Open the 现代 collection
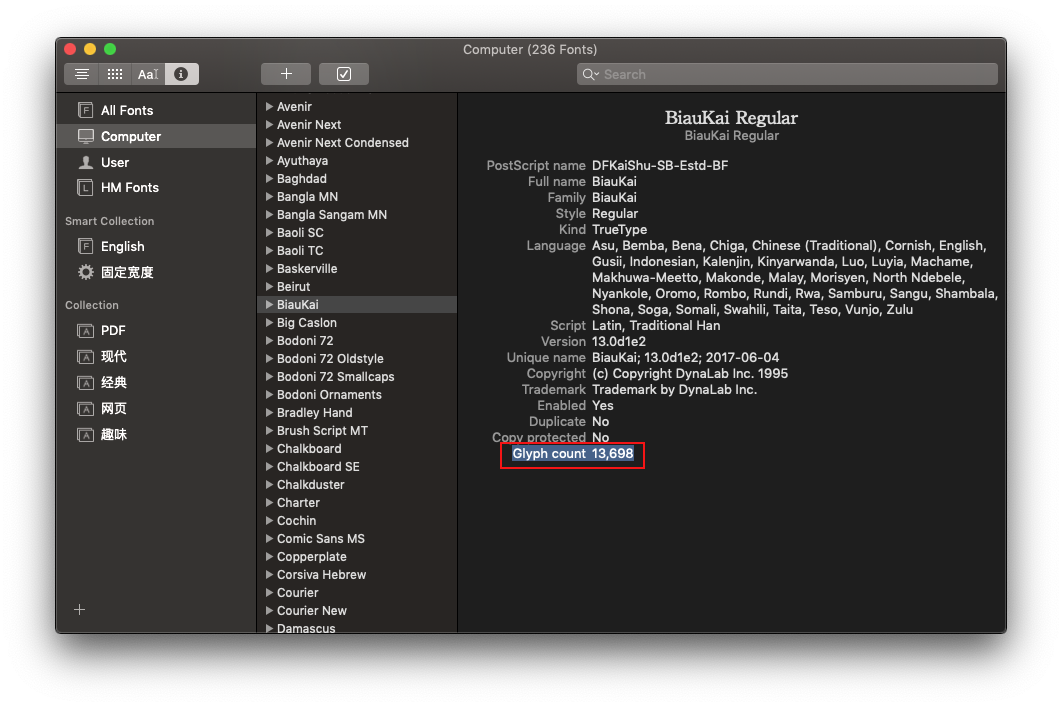1062x707 pixels. click(x=156, y=356)
